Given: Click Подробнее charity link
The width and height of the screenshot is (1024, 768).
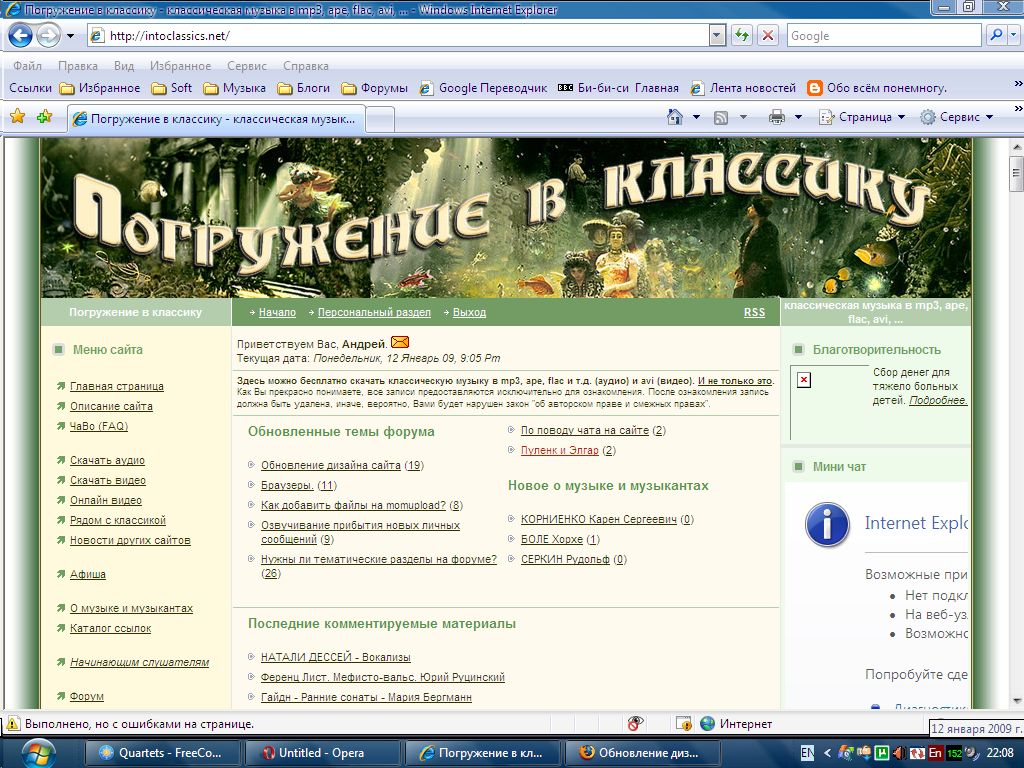Looking at the screenshot, I should 938,400.
